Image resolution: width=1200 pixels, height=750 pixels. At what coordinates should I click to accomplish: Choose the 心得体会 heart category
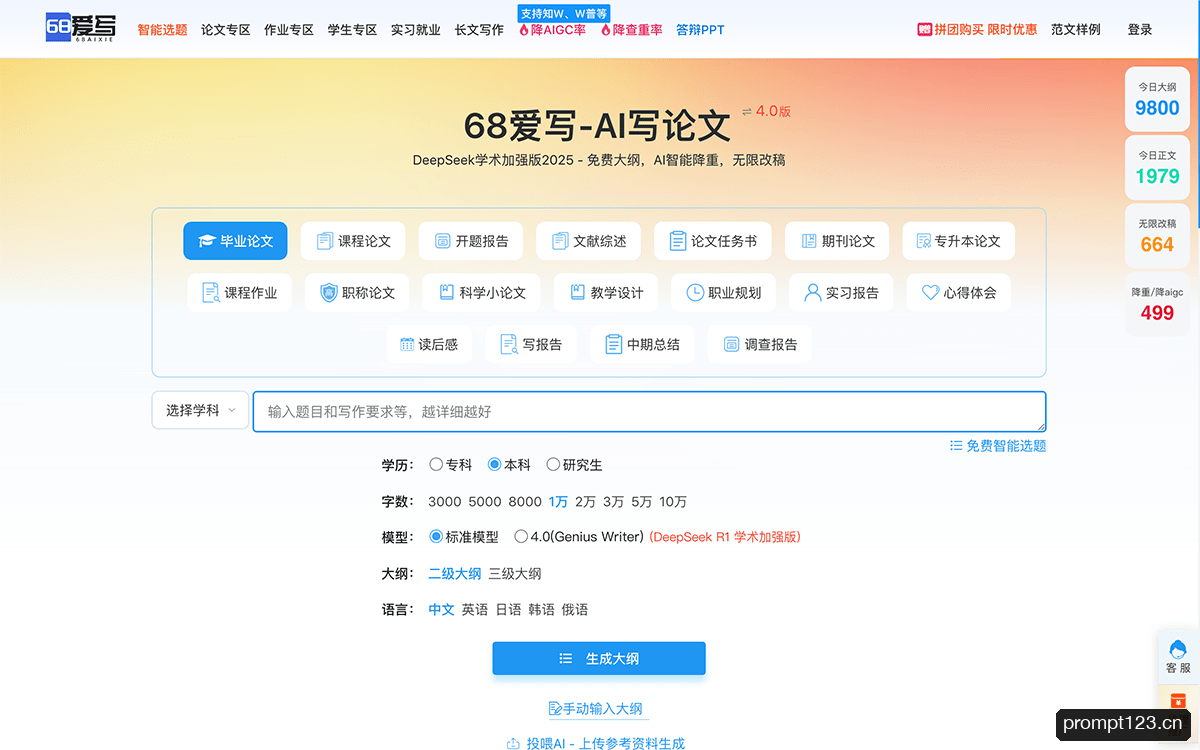click(959, 293)
